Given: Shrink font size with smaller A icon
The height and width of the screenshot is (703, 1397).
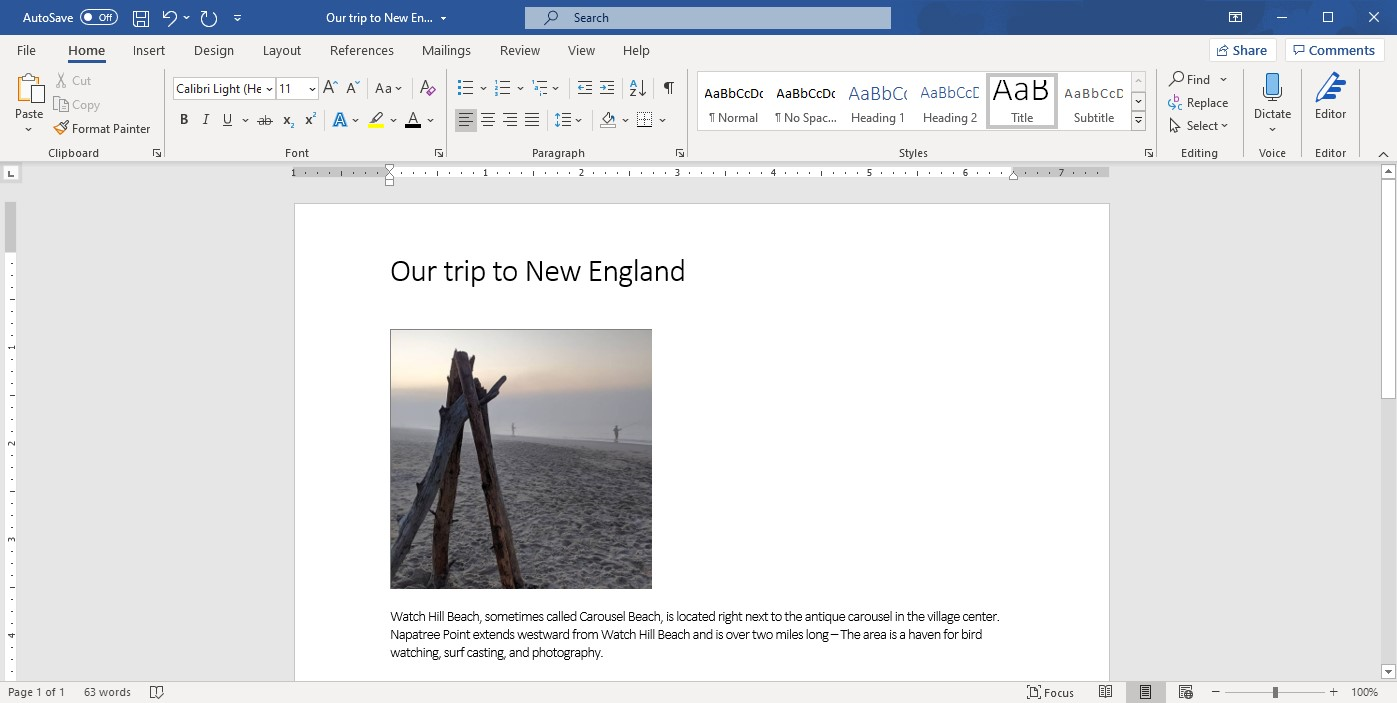Looking at the screenshot, I should pyautogui.click(x=352, y=88).
